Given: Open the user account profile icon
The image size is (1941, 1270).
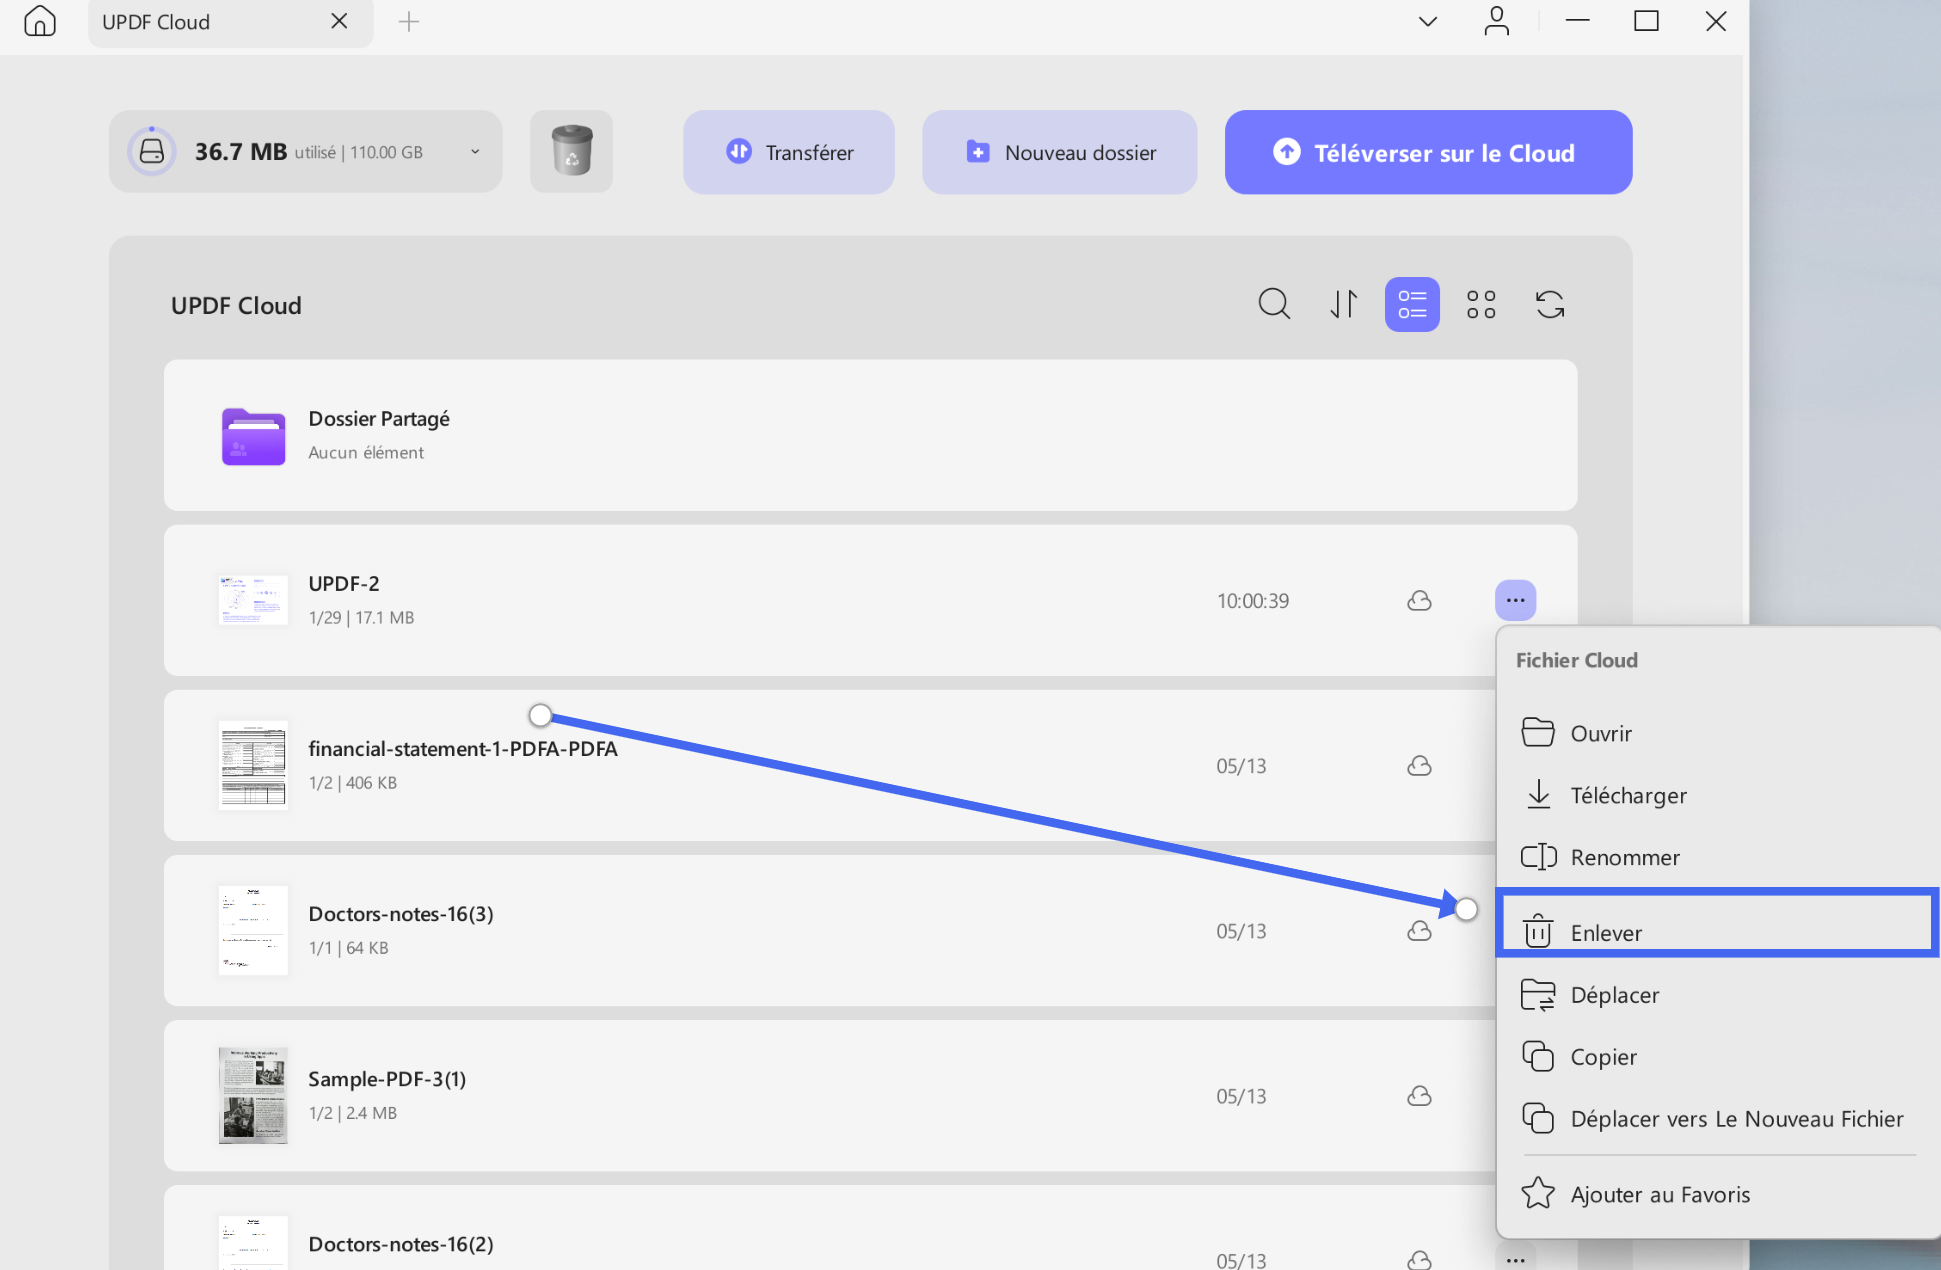Looking at the screenshot, I should pyautogui.click(x=1497, y=21).
